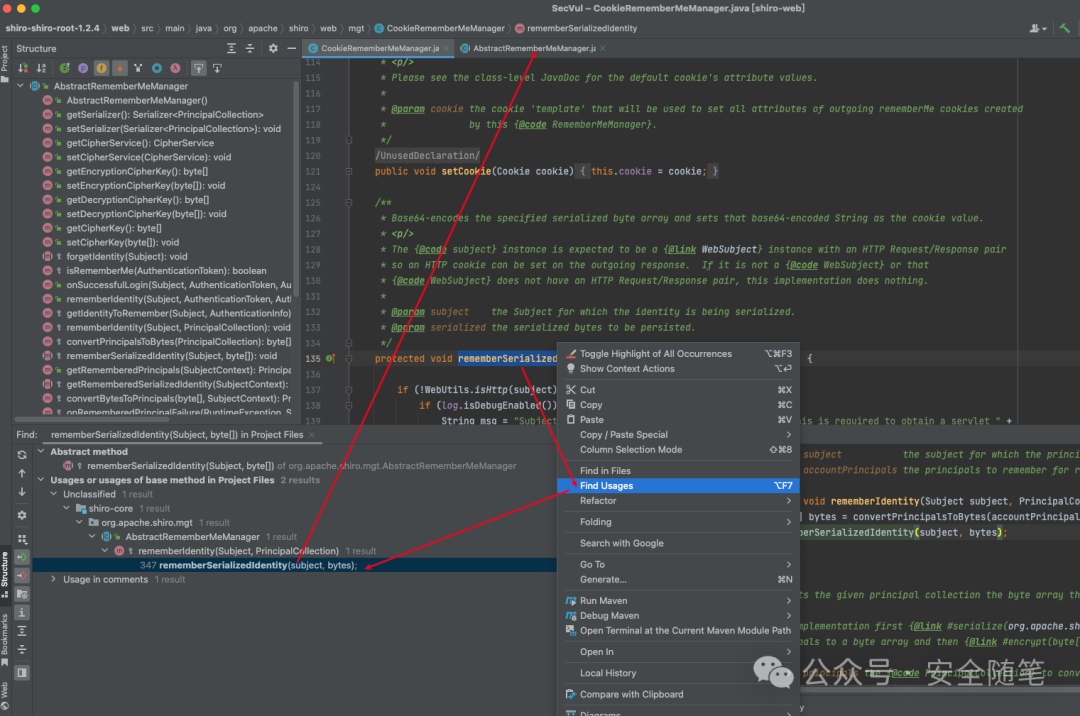Viewport: 1080px width, 716px height.
Task: Collapse all nodes in Structure panel header
Action: point(250,48)
